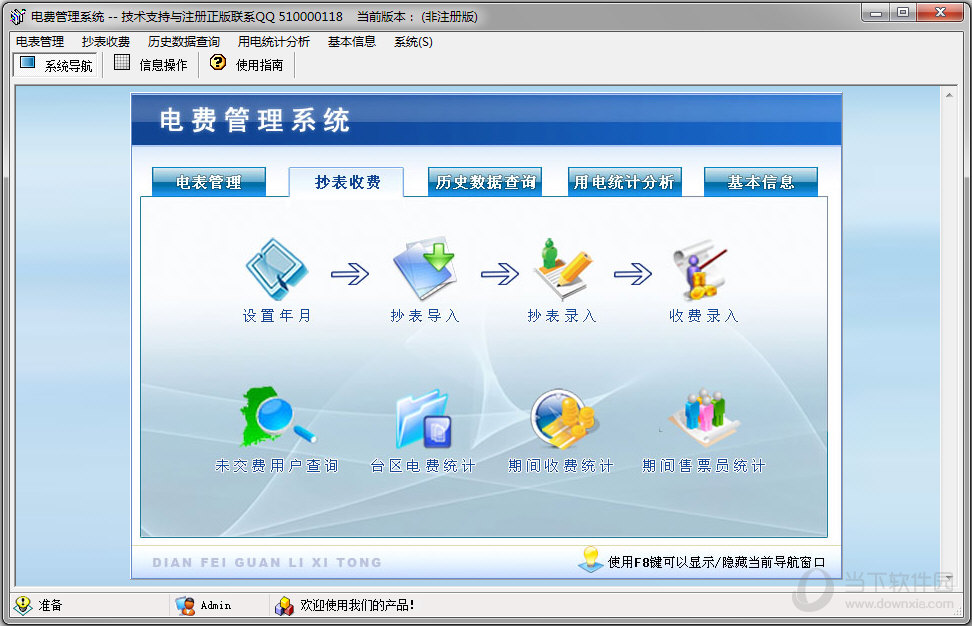Screen dimensions: 972x626
Task: Click the 欢迎使用我们的产品! status text
Action: tap(357, 605)
